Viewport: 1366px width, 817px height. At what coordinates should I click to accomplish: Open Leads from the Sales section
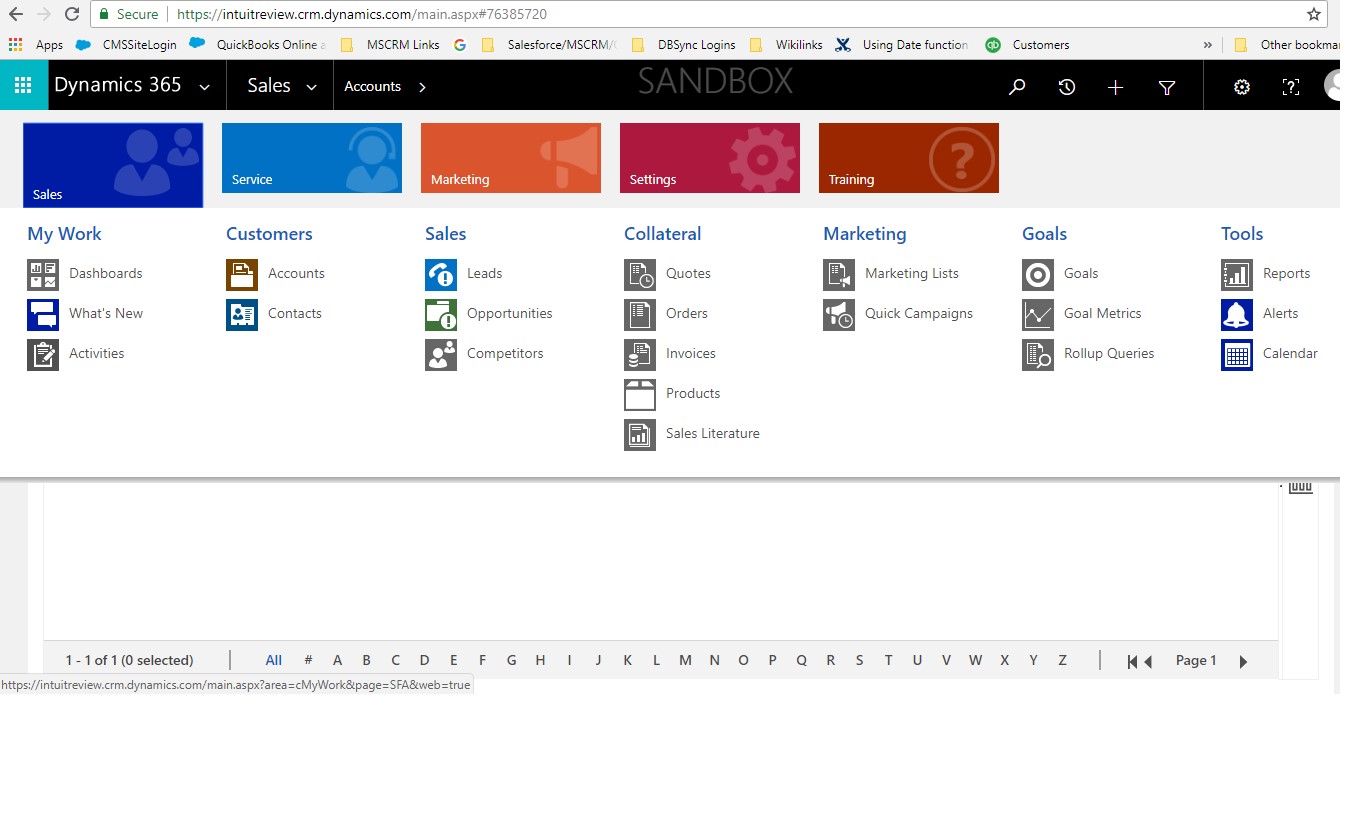(x=484, y=273)
